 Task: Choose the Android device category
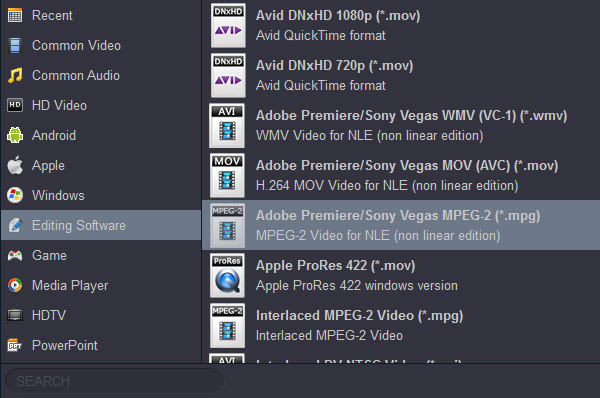tap(101, 135)
